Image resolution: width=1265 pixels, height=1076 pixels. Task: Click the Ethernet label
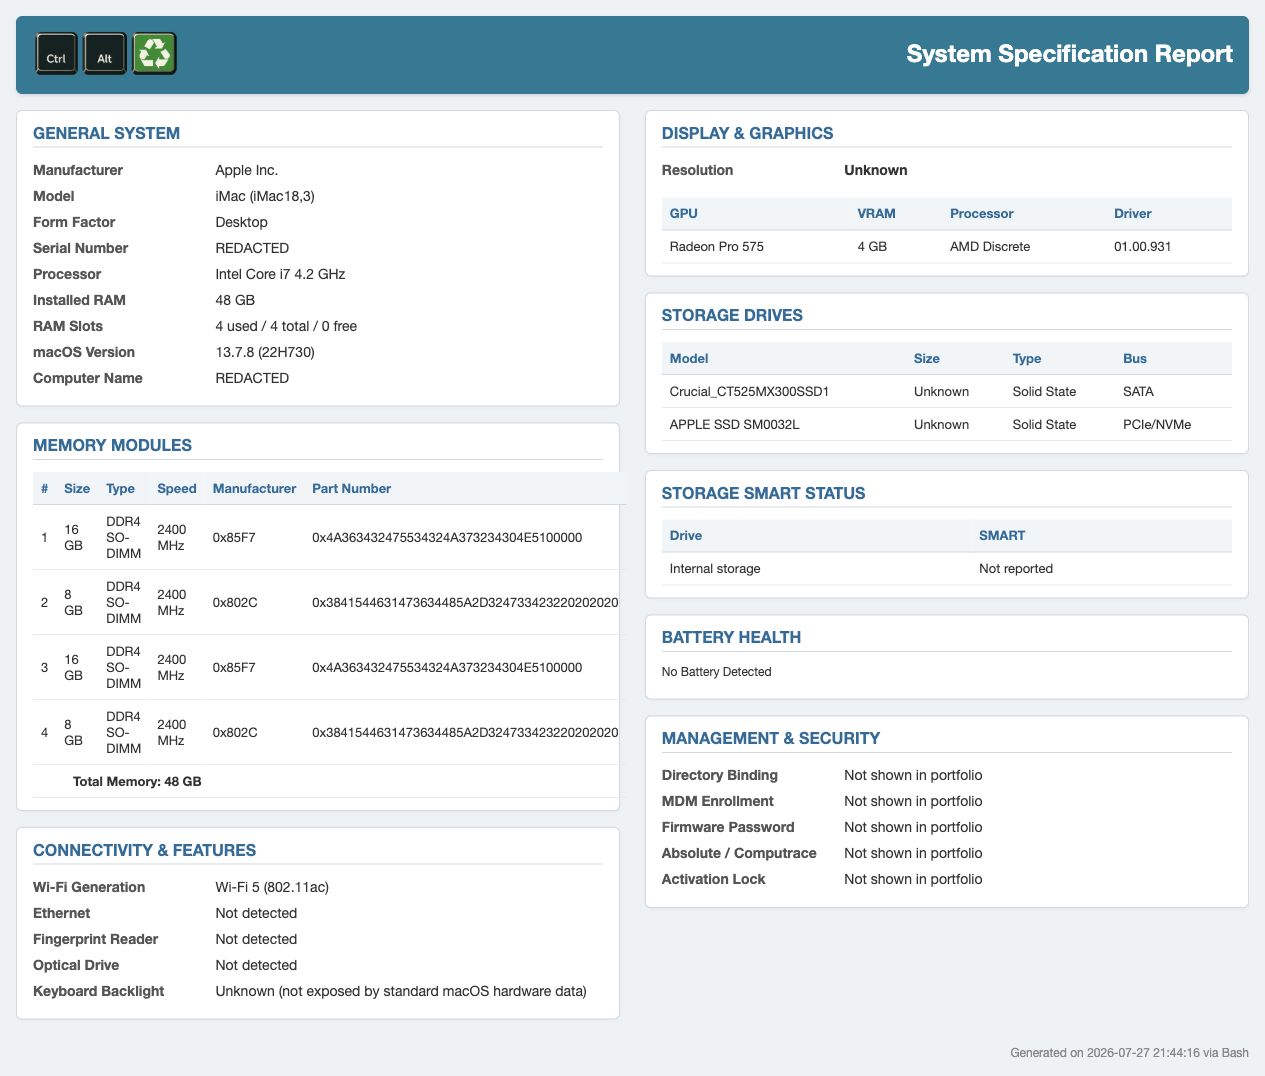point(61,913)
